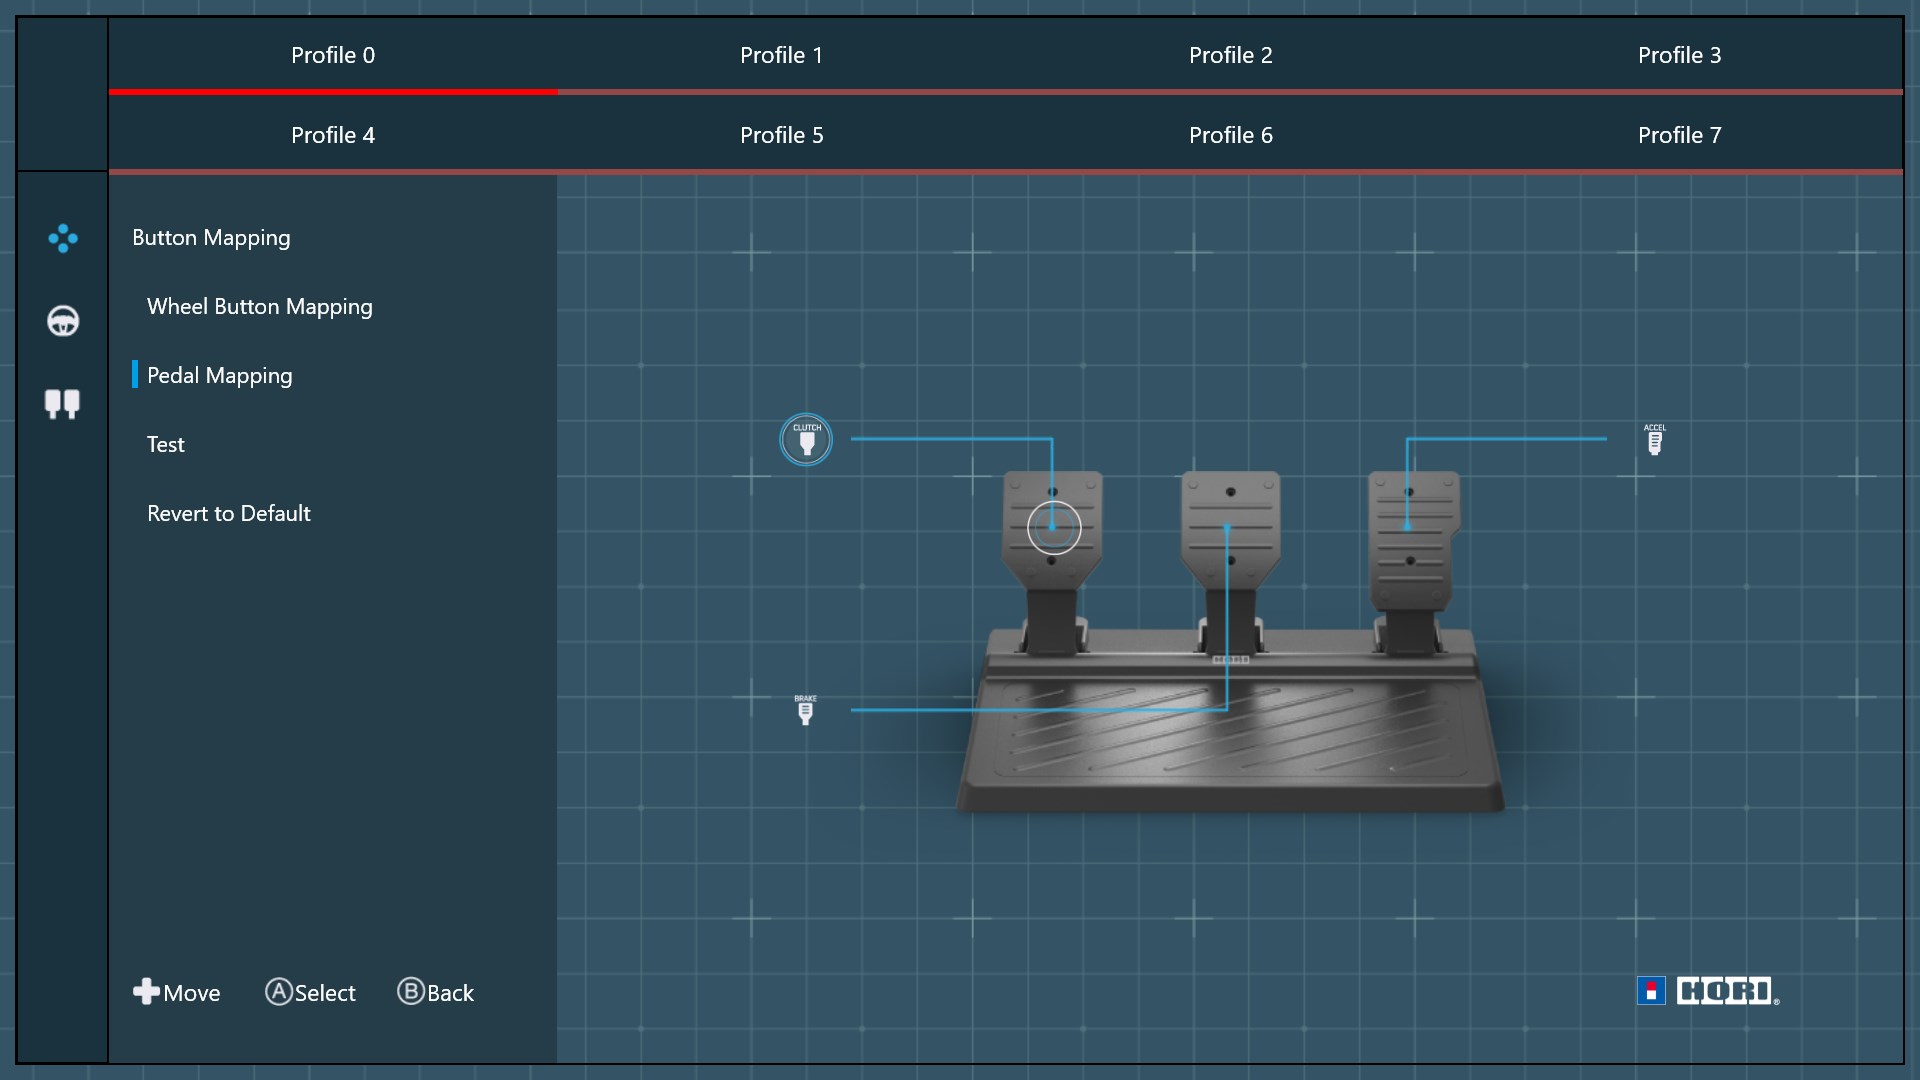1920x1080 pixels.
Task: Click the A Select button hint
Action: [x=311, y=992]
